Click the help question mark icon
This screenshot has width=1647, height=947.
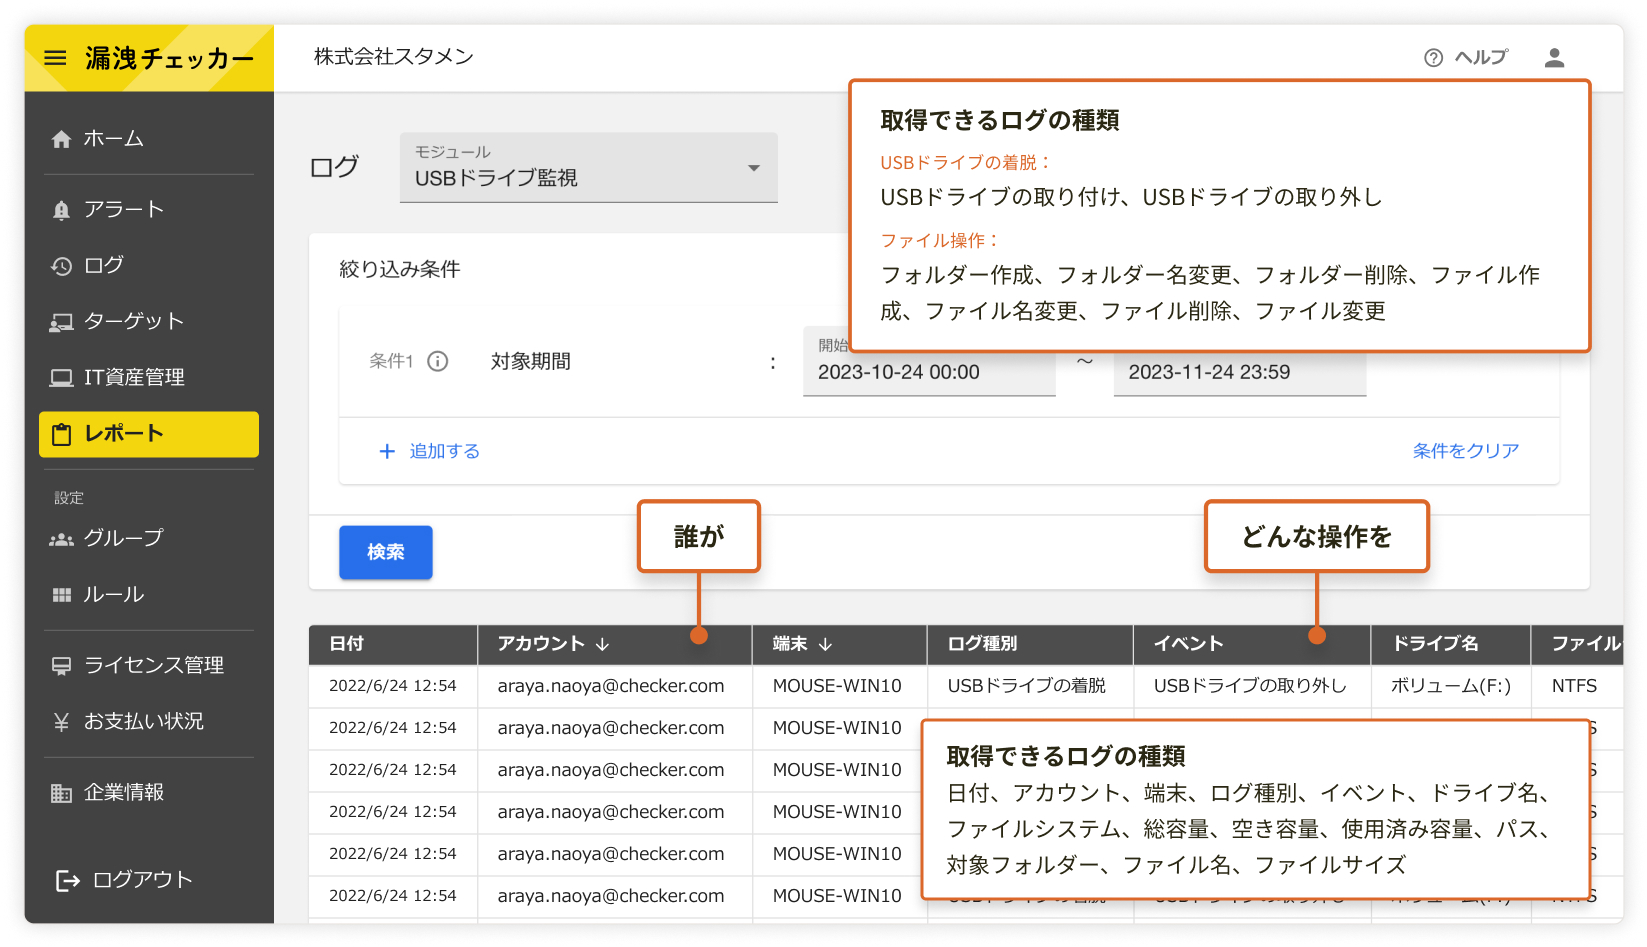click(x=1433, y=58)
